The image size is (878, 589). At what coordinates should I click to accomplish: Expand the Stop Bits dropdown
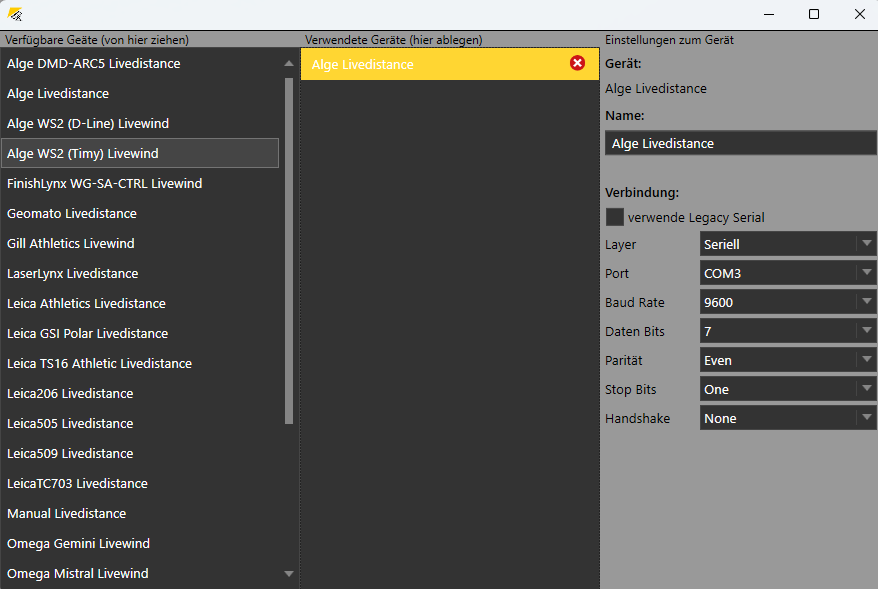pyautogui.click(x=787, y=389)
